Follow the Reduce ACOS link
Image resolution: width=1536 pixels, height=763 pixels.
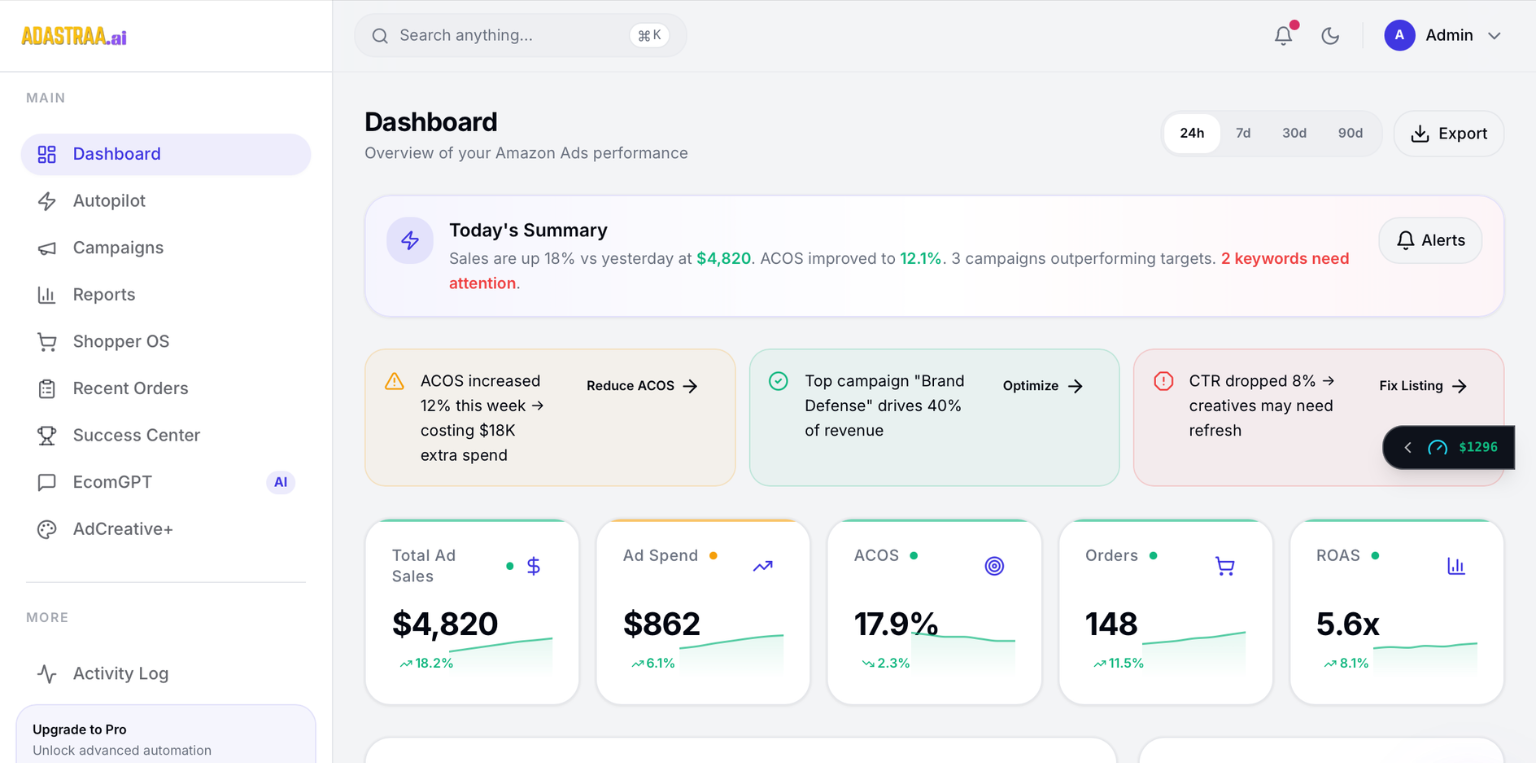click(641, 386)
